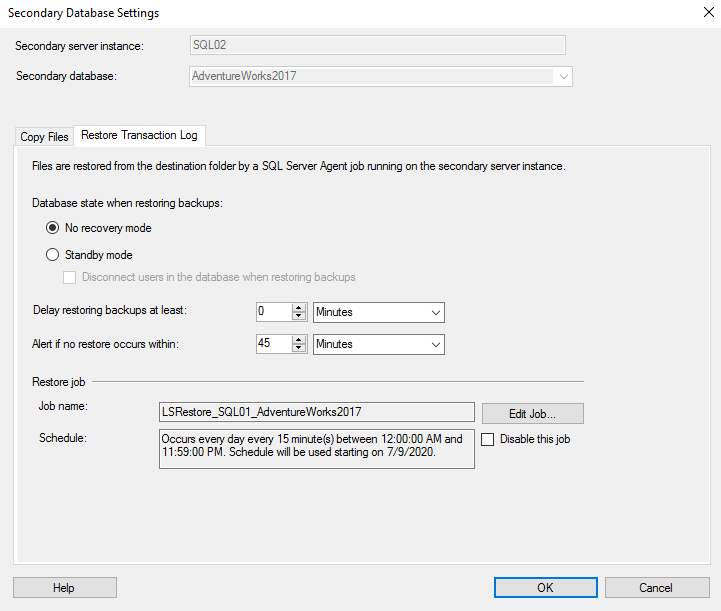The image size is (721, 611).
Task: Click the alert restore minutes number field
Action: click(x=274, y=344)
